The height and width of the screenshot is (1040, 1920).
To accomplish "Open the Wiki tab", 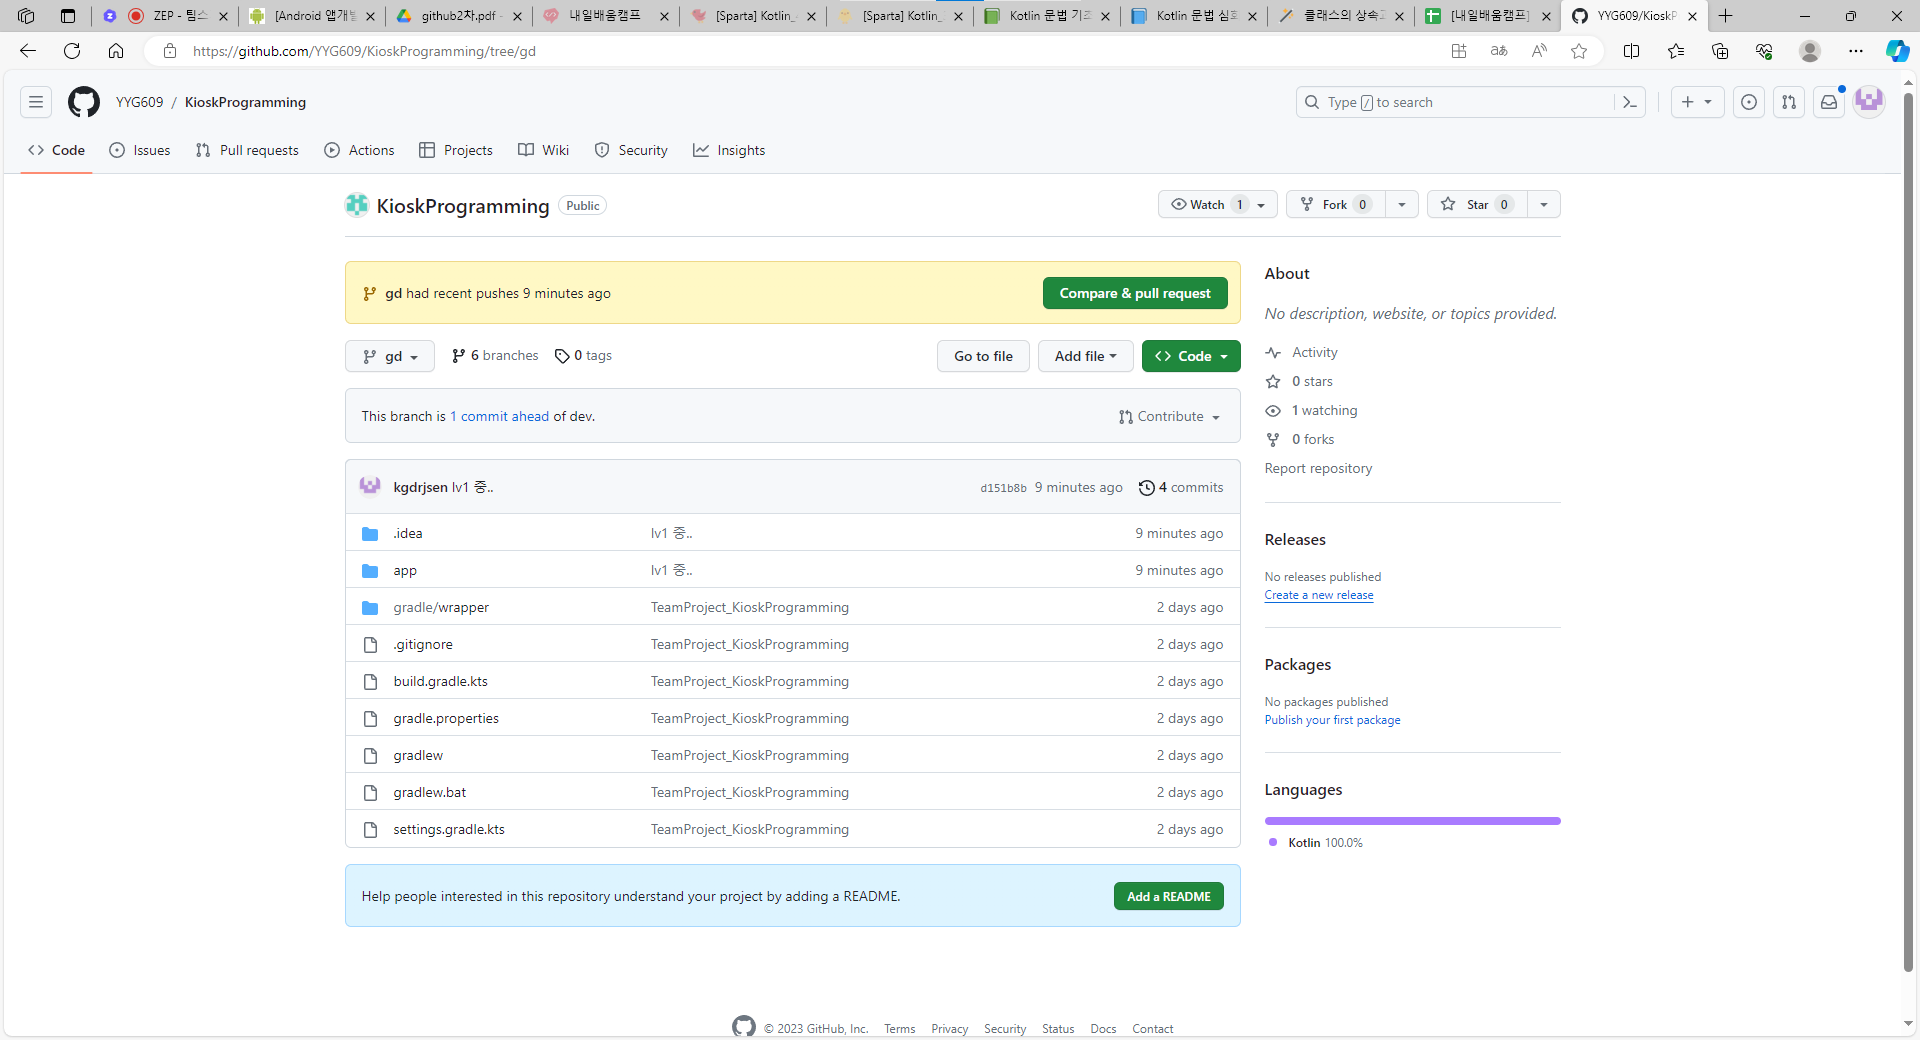I will (x=544, y=150).
